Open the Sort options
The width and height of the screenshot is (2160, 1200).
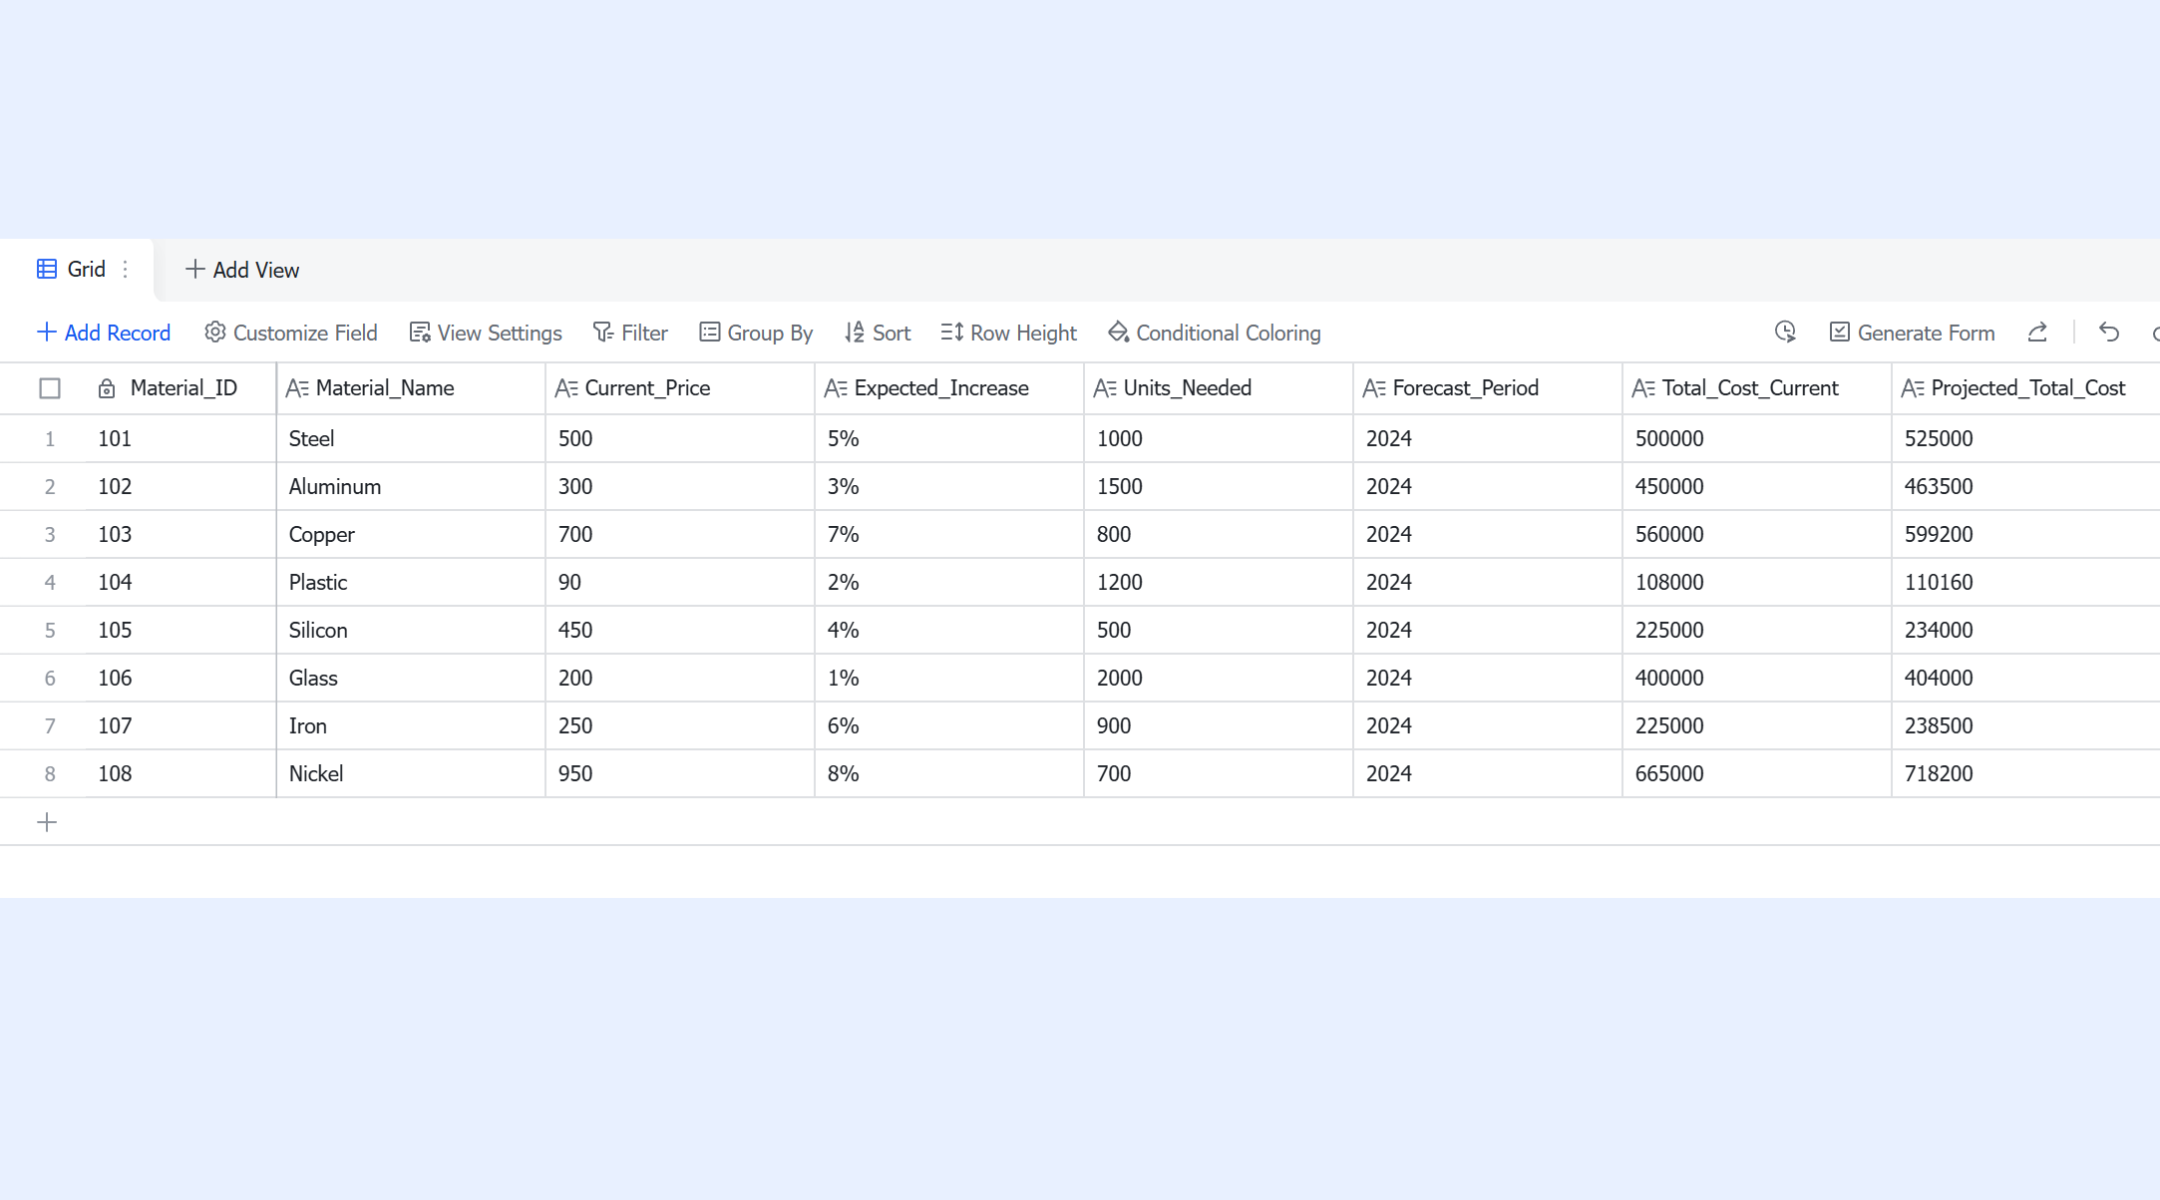(877, 332)
